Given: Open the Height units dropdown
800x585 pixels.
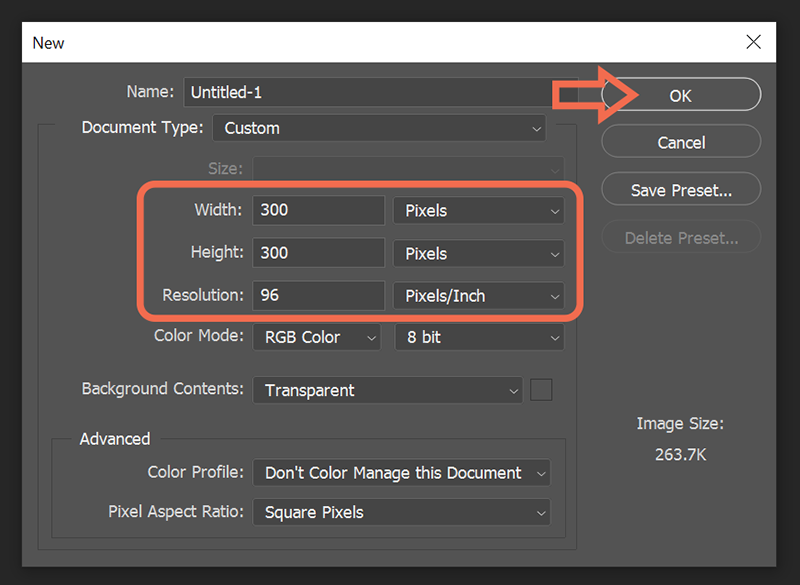Looking at the screenshot, I should point(479,253).
